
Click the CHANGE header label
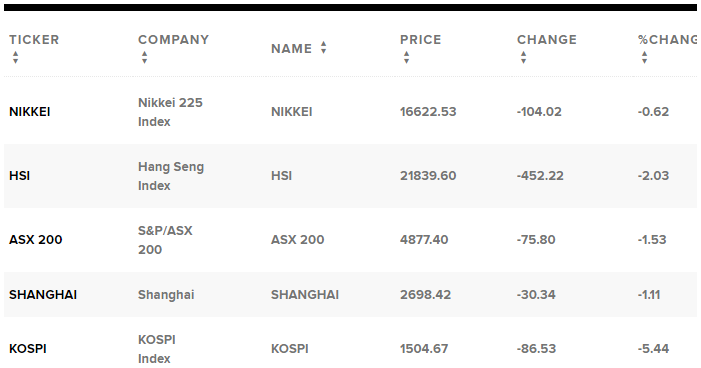pyautogui.click(x=547, y=40)
